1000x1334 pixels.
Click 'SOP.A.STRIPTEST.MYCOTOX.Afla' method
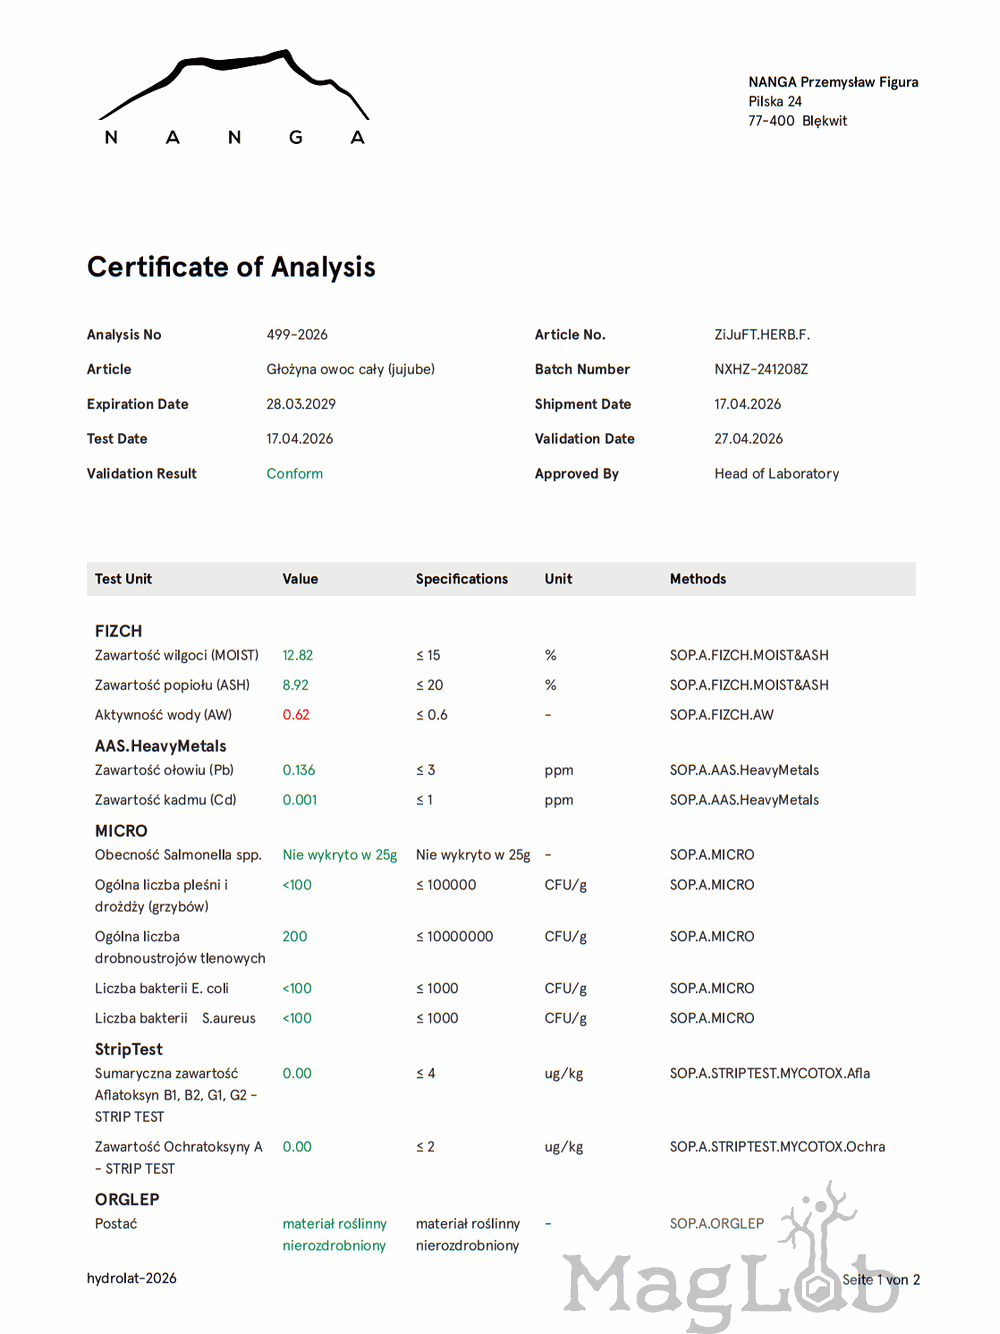click(x=769, y=1073)
